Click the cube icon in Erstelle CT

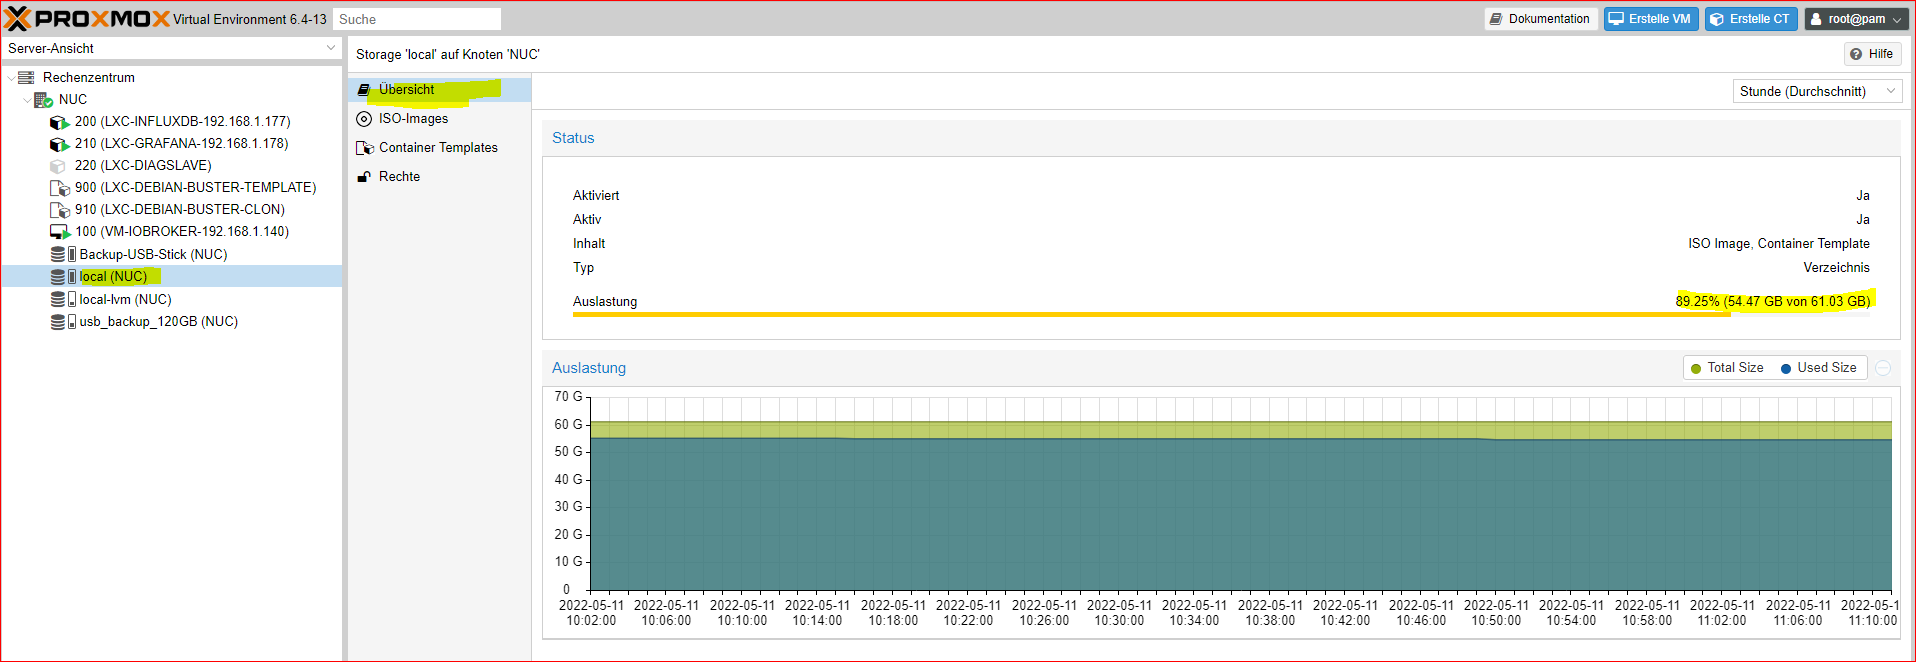[1717, 19]
